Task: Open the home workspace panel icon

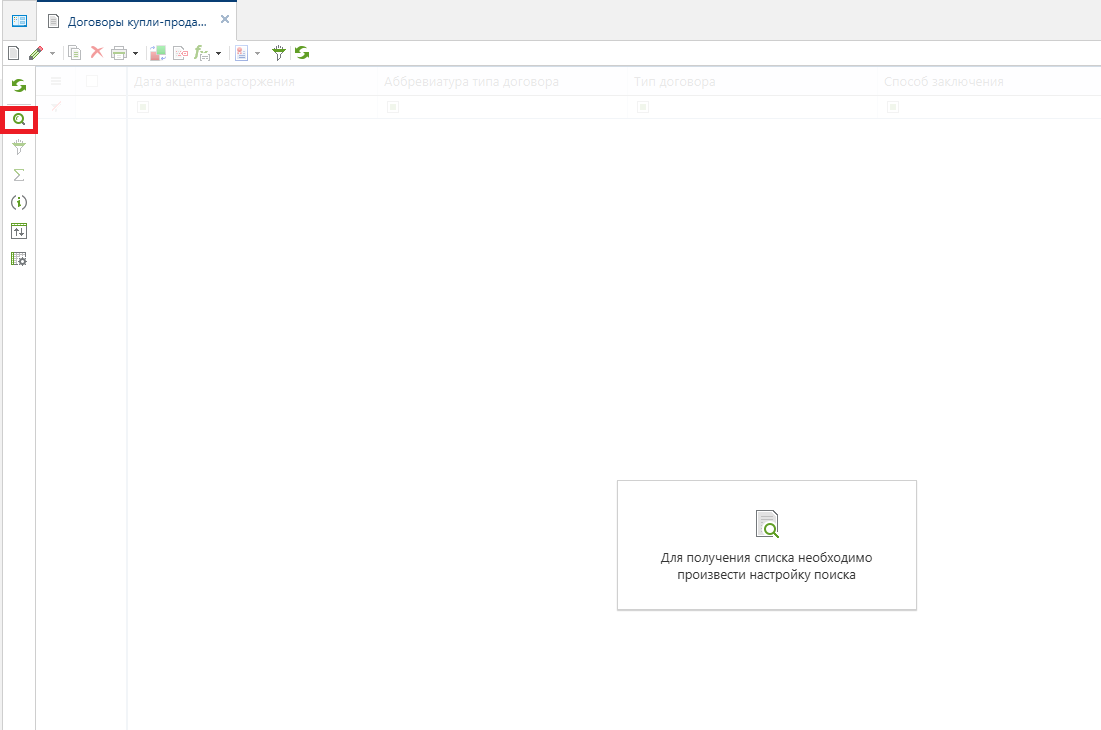Action: click(x=19, y=21)
